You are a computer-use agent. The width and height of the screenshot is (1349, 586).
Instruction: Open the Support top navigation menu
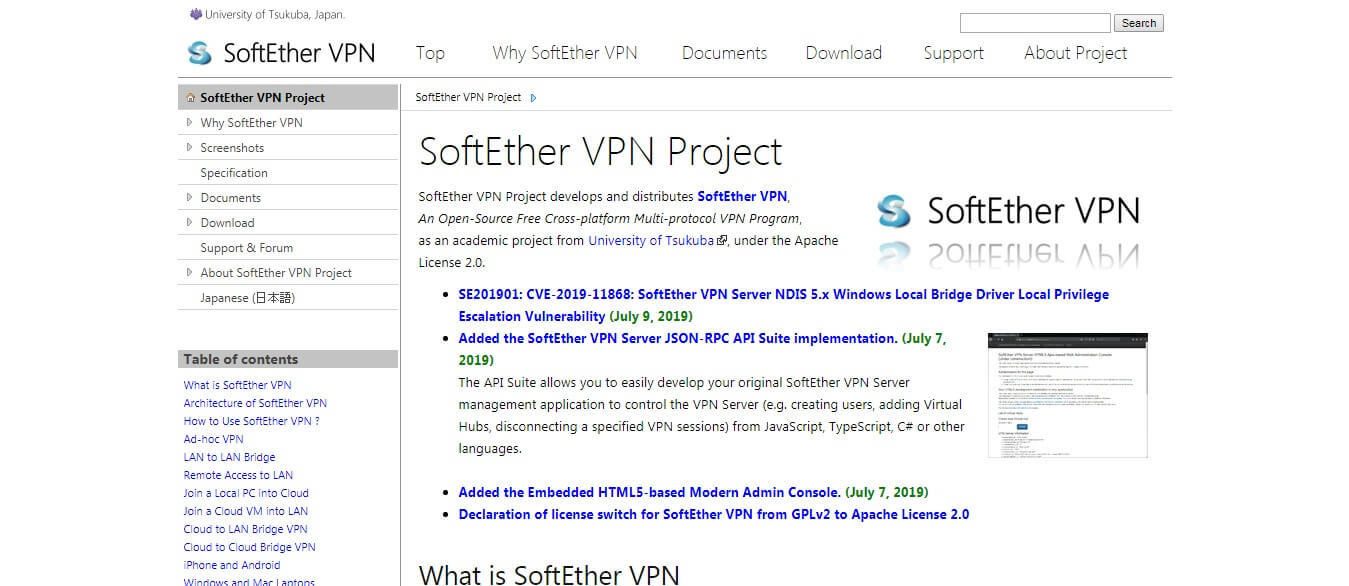[954, 54]
